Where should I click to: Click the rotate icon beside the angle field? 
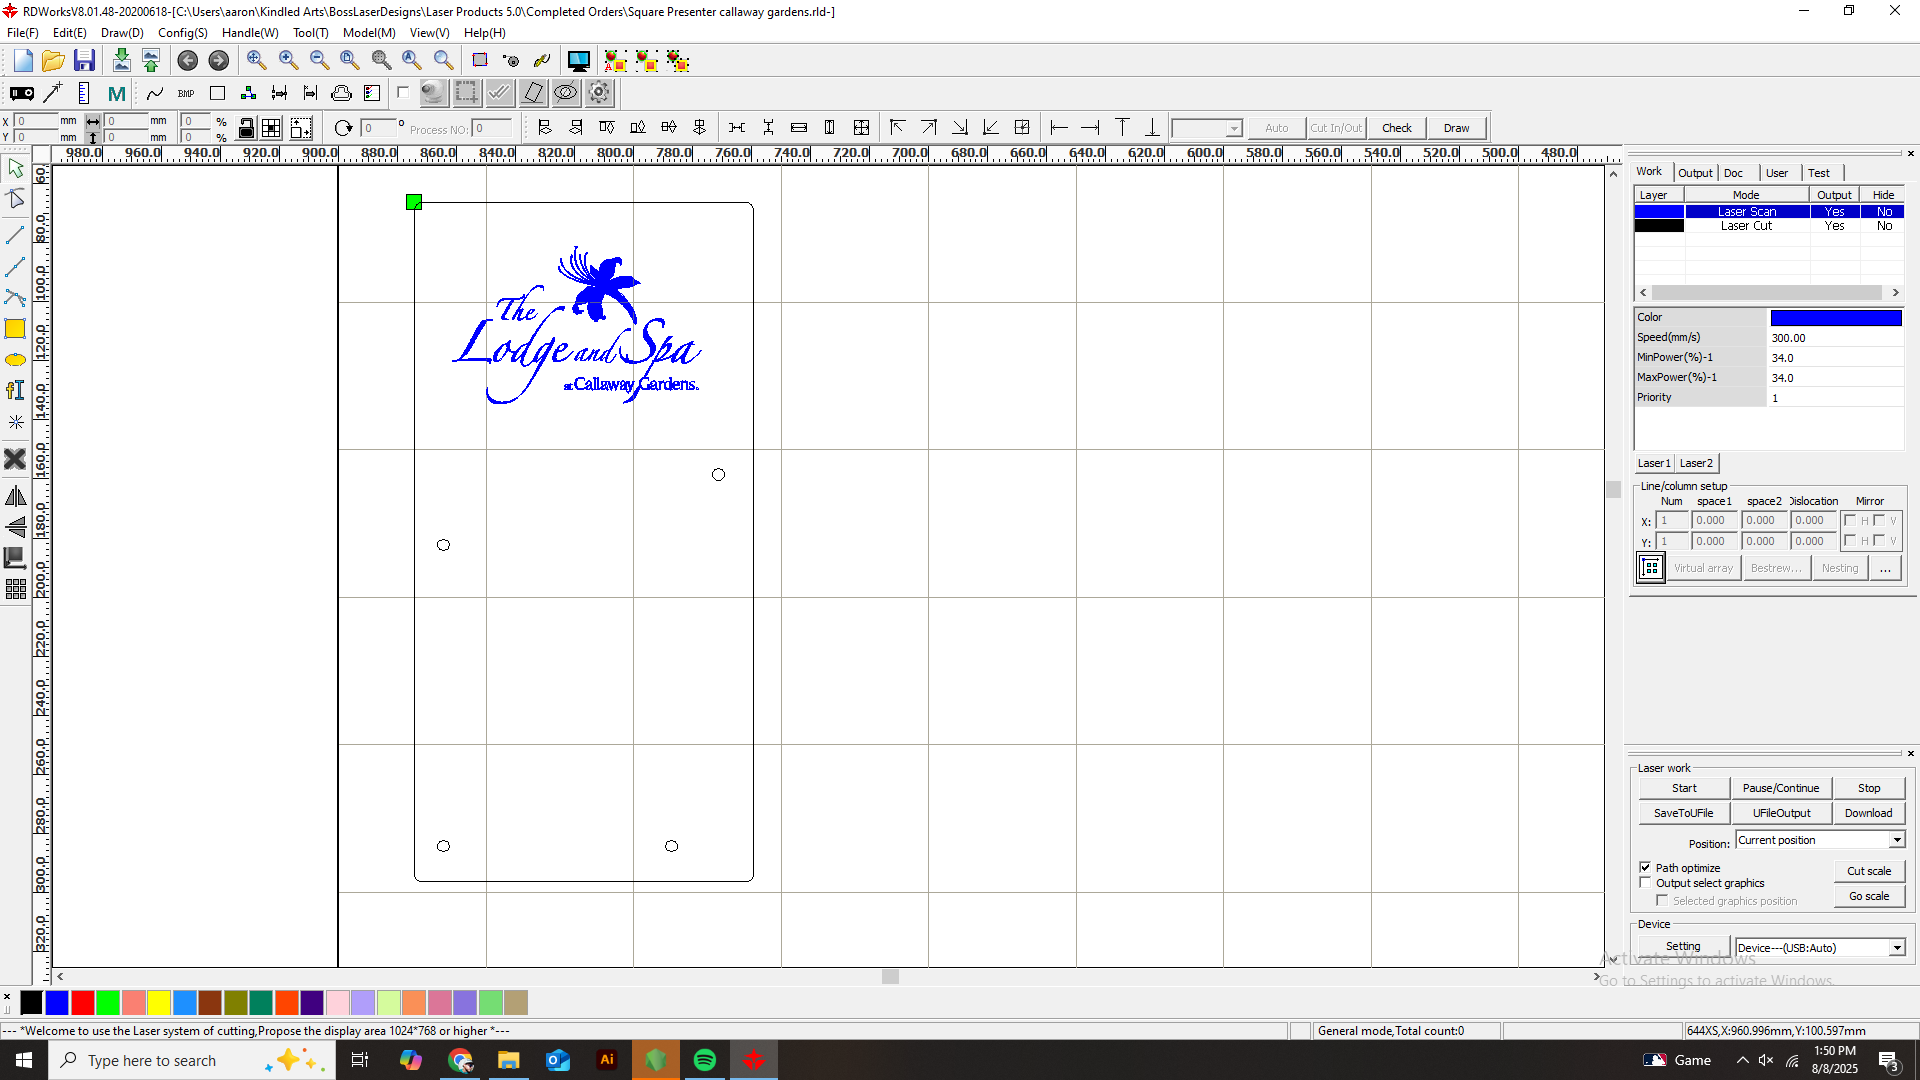coord(343,128)
